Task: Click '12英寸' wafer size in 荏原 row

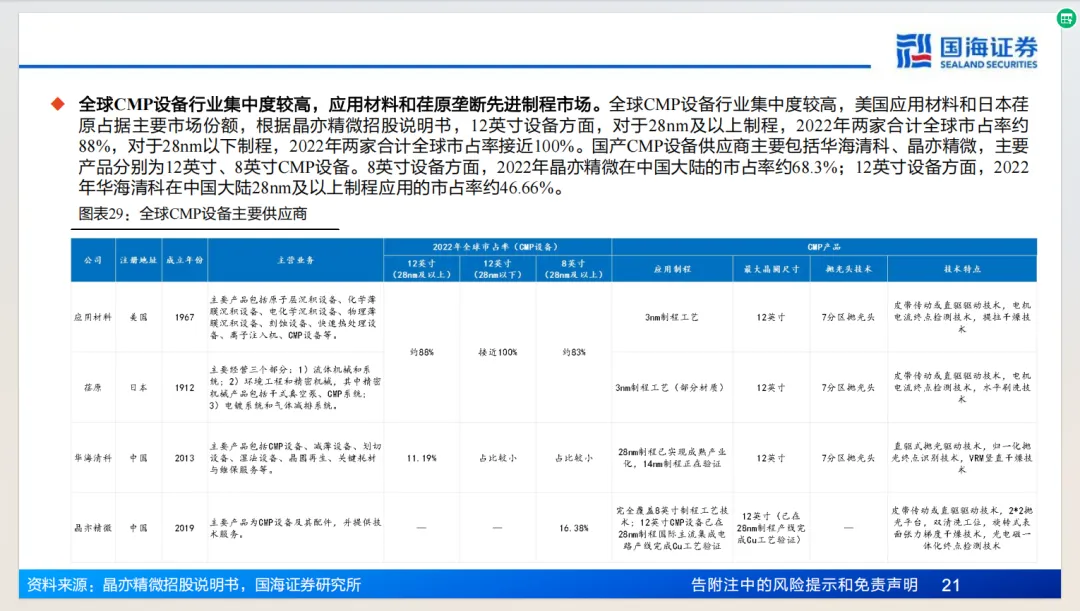Action: [x=771, y=388]
